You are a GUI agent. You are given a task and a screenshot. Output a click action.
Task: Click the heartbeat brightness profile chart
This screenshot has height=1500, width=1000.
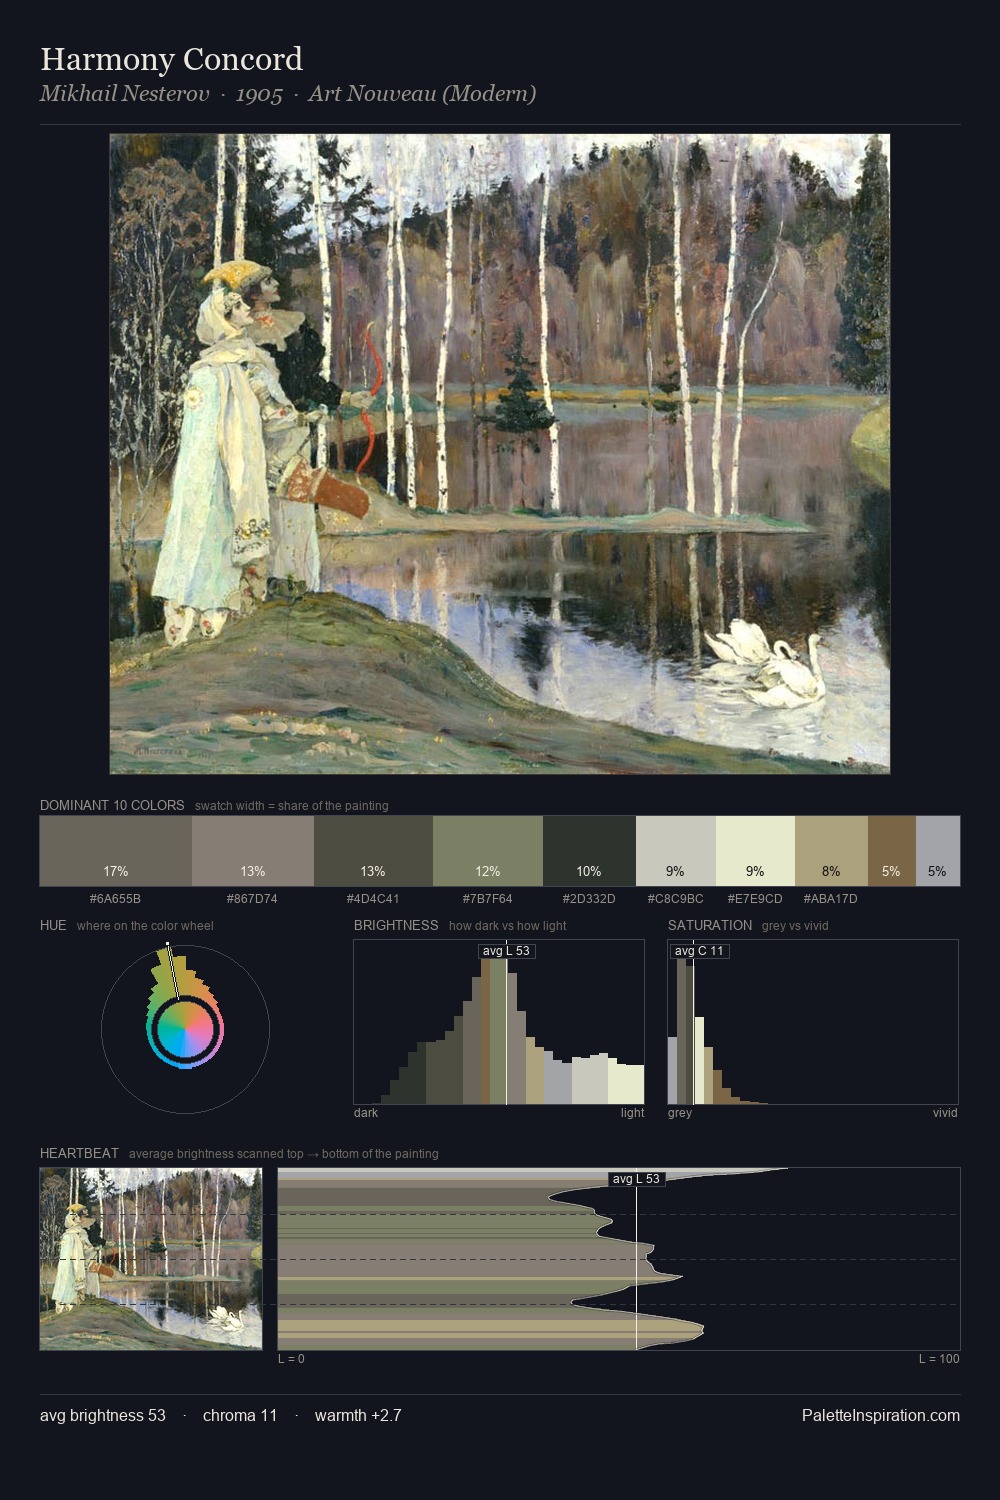click(619, 1259)
